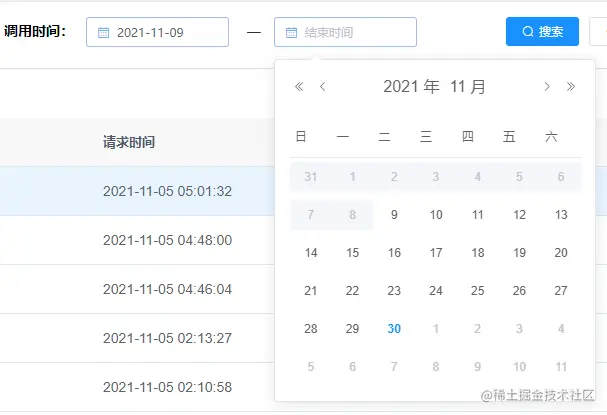Go to next month arrow
Image resolution: width=607 pixels, height=415 pixels.
[547, 86]
